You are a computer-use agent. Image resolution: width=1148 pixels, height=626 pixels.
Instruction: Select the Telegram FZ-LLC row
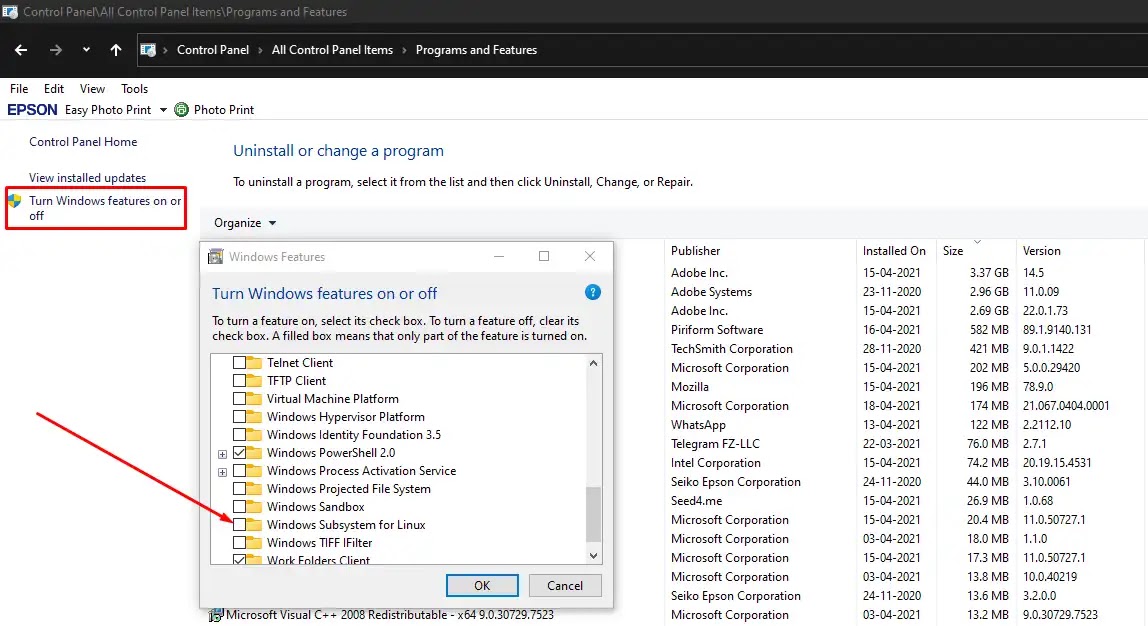[715, 444]
